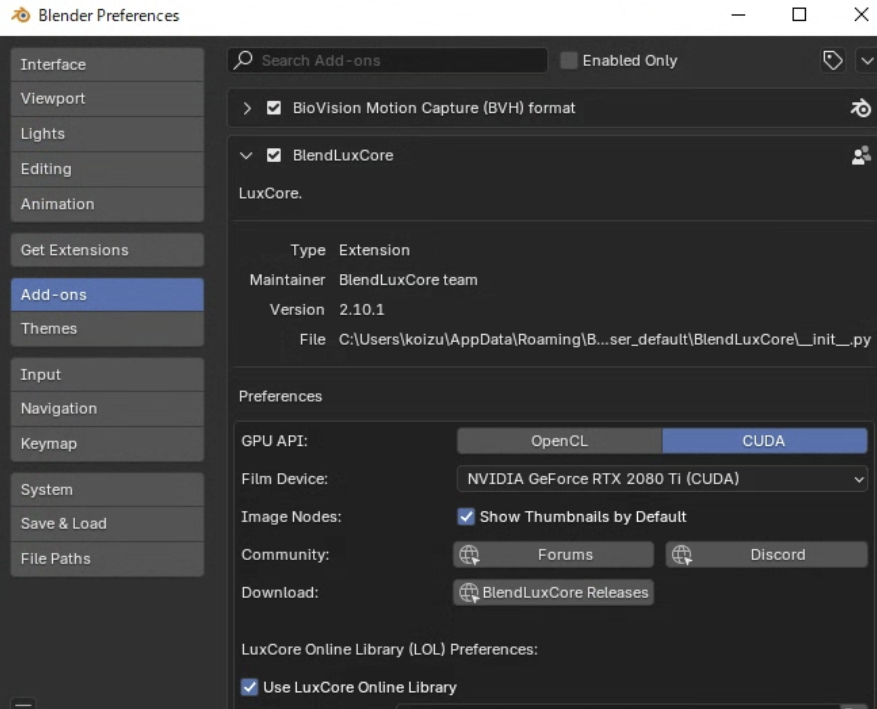Click the tag filter icon beside search
The width and height of the screenshot is (877, 709).
coord(832,61)
